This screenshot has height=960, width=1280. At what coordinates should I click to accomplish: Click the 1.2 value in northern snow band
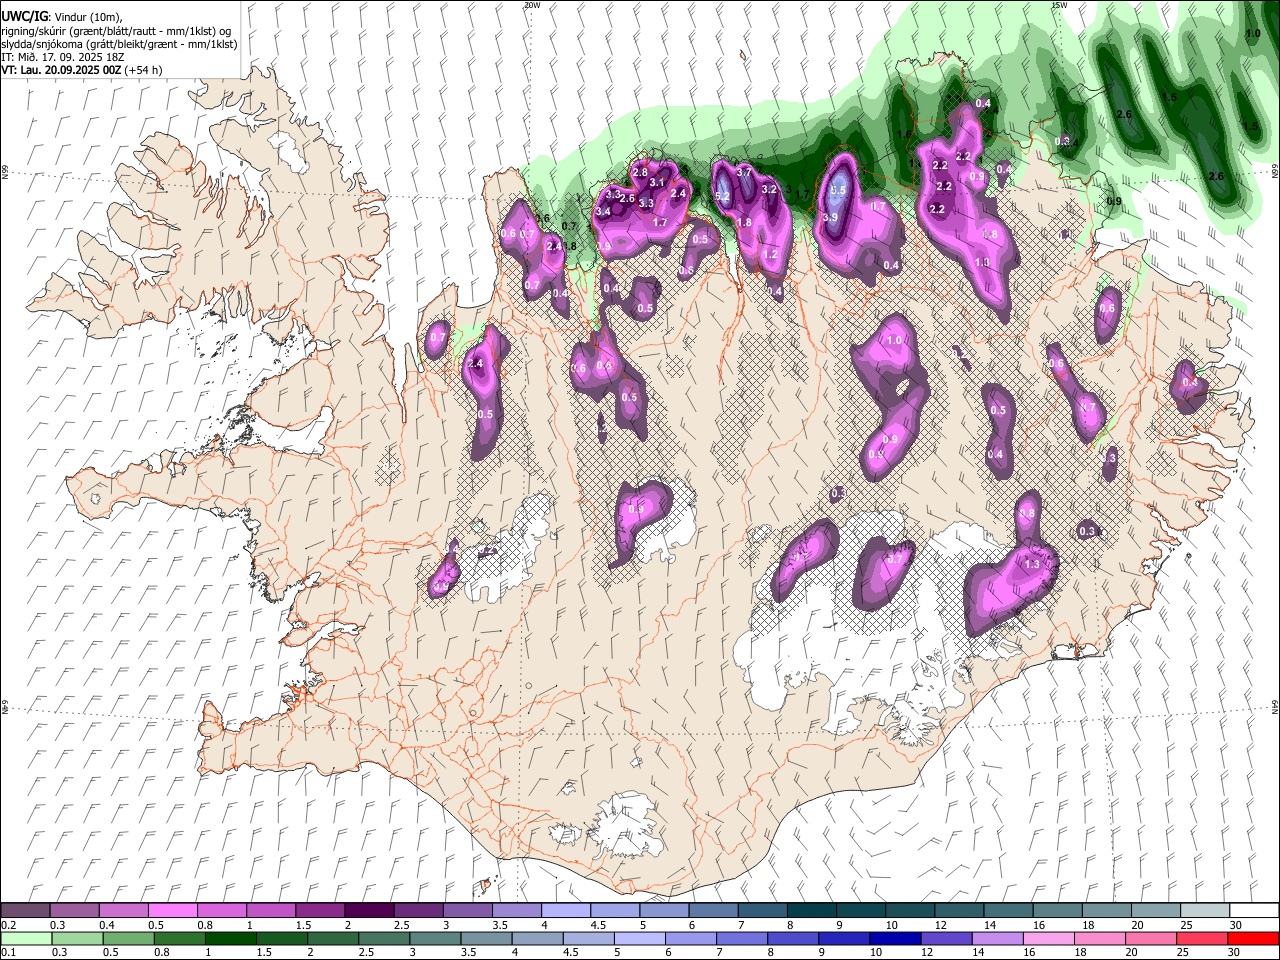coord(770,255)
